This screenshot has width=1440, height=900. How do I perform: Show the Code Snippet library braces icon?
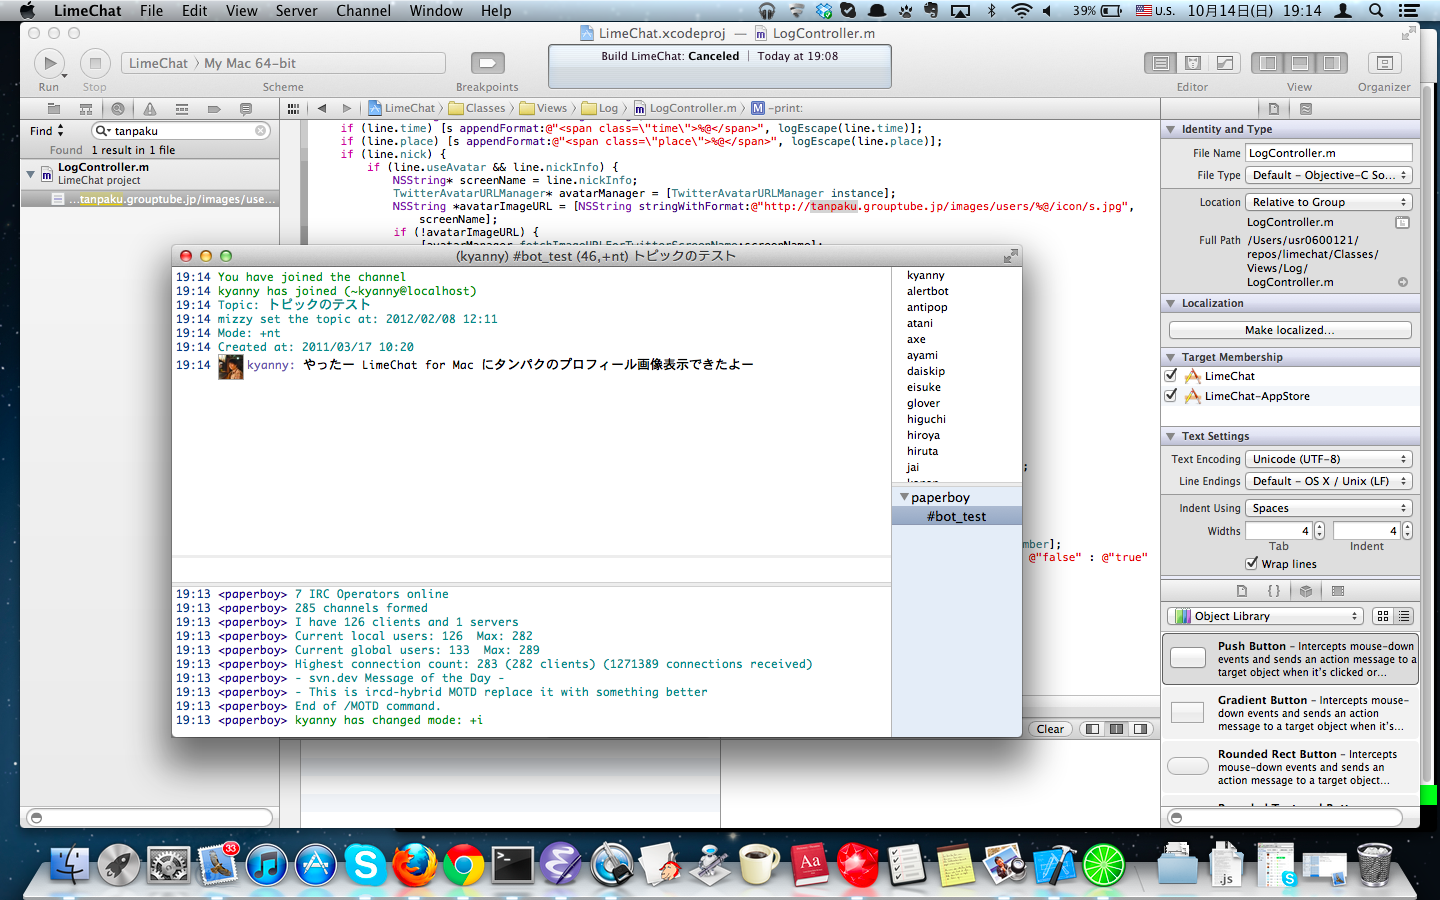[x=1274, y=590]
